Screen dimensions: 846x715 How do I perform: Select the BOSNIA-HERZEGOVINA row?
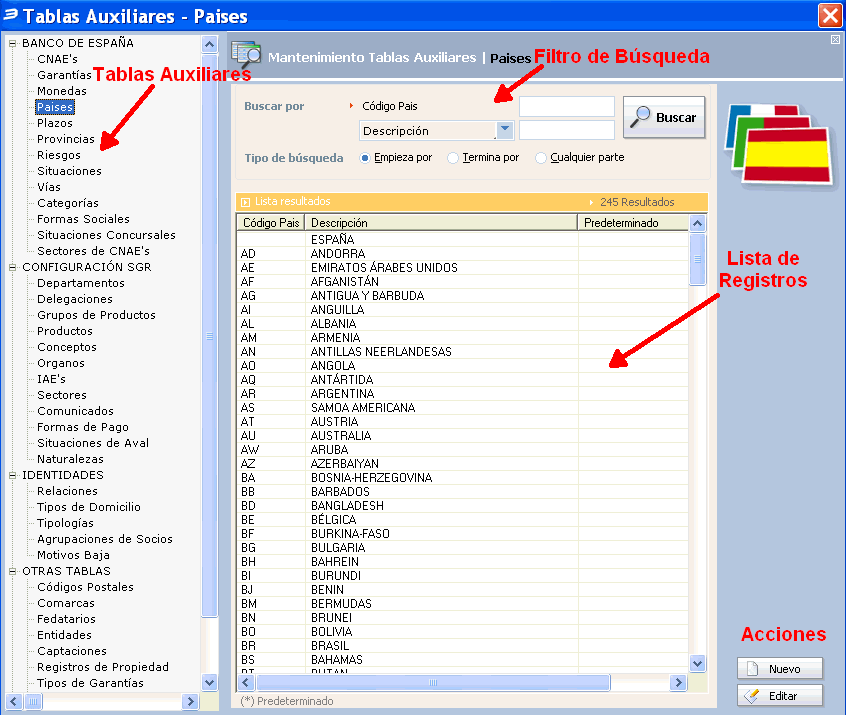[x=462, y=478]
